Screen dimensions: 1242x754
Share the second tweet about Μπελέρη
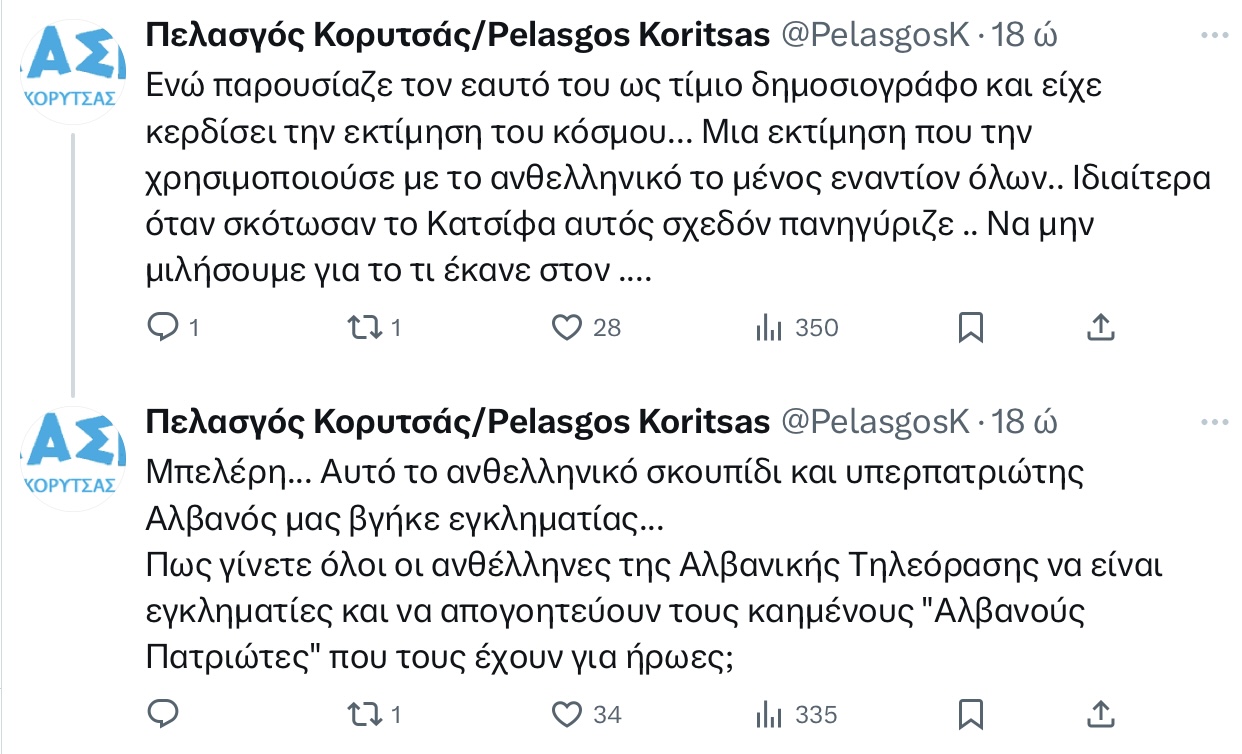[1100, 714]
